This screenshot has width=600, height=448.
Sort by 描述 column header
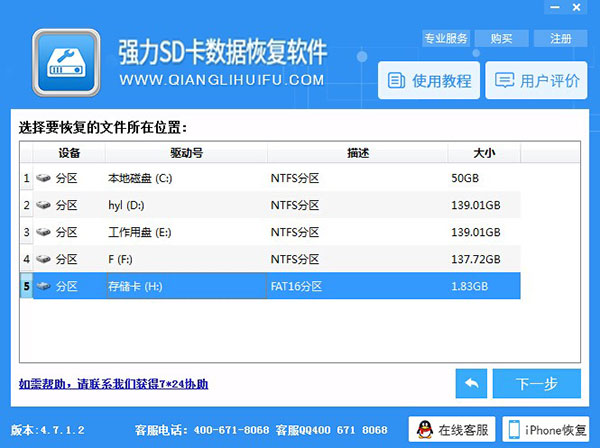[358, 153]
